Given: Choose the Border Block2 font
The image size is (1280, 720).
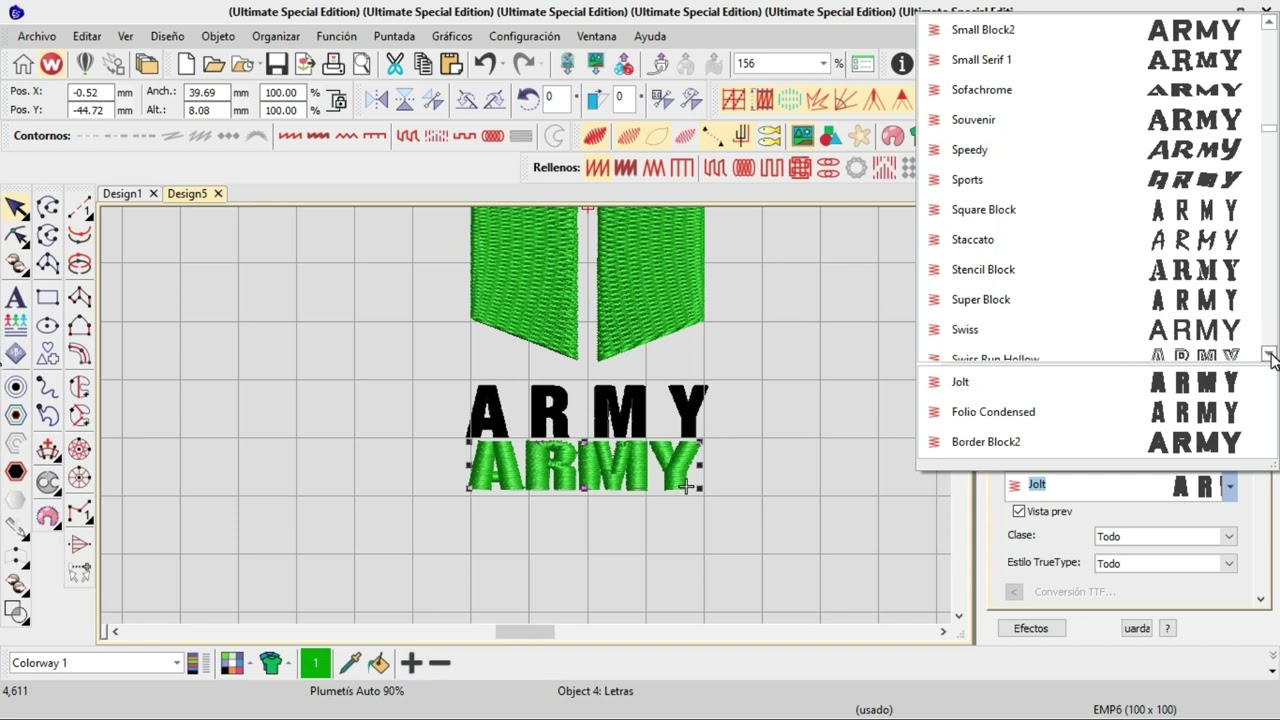Looking at the screenshot, I should click(x=1096, y=442).
